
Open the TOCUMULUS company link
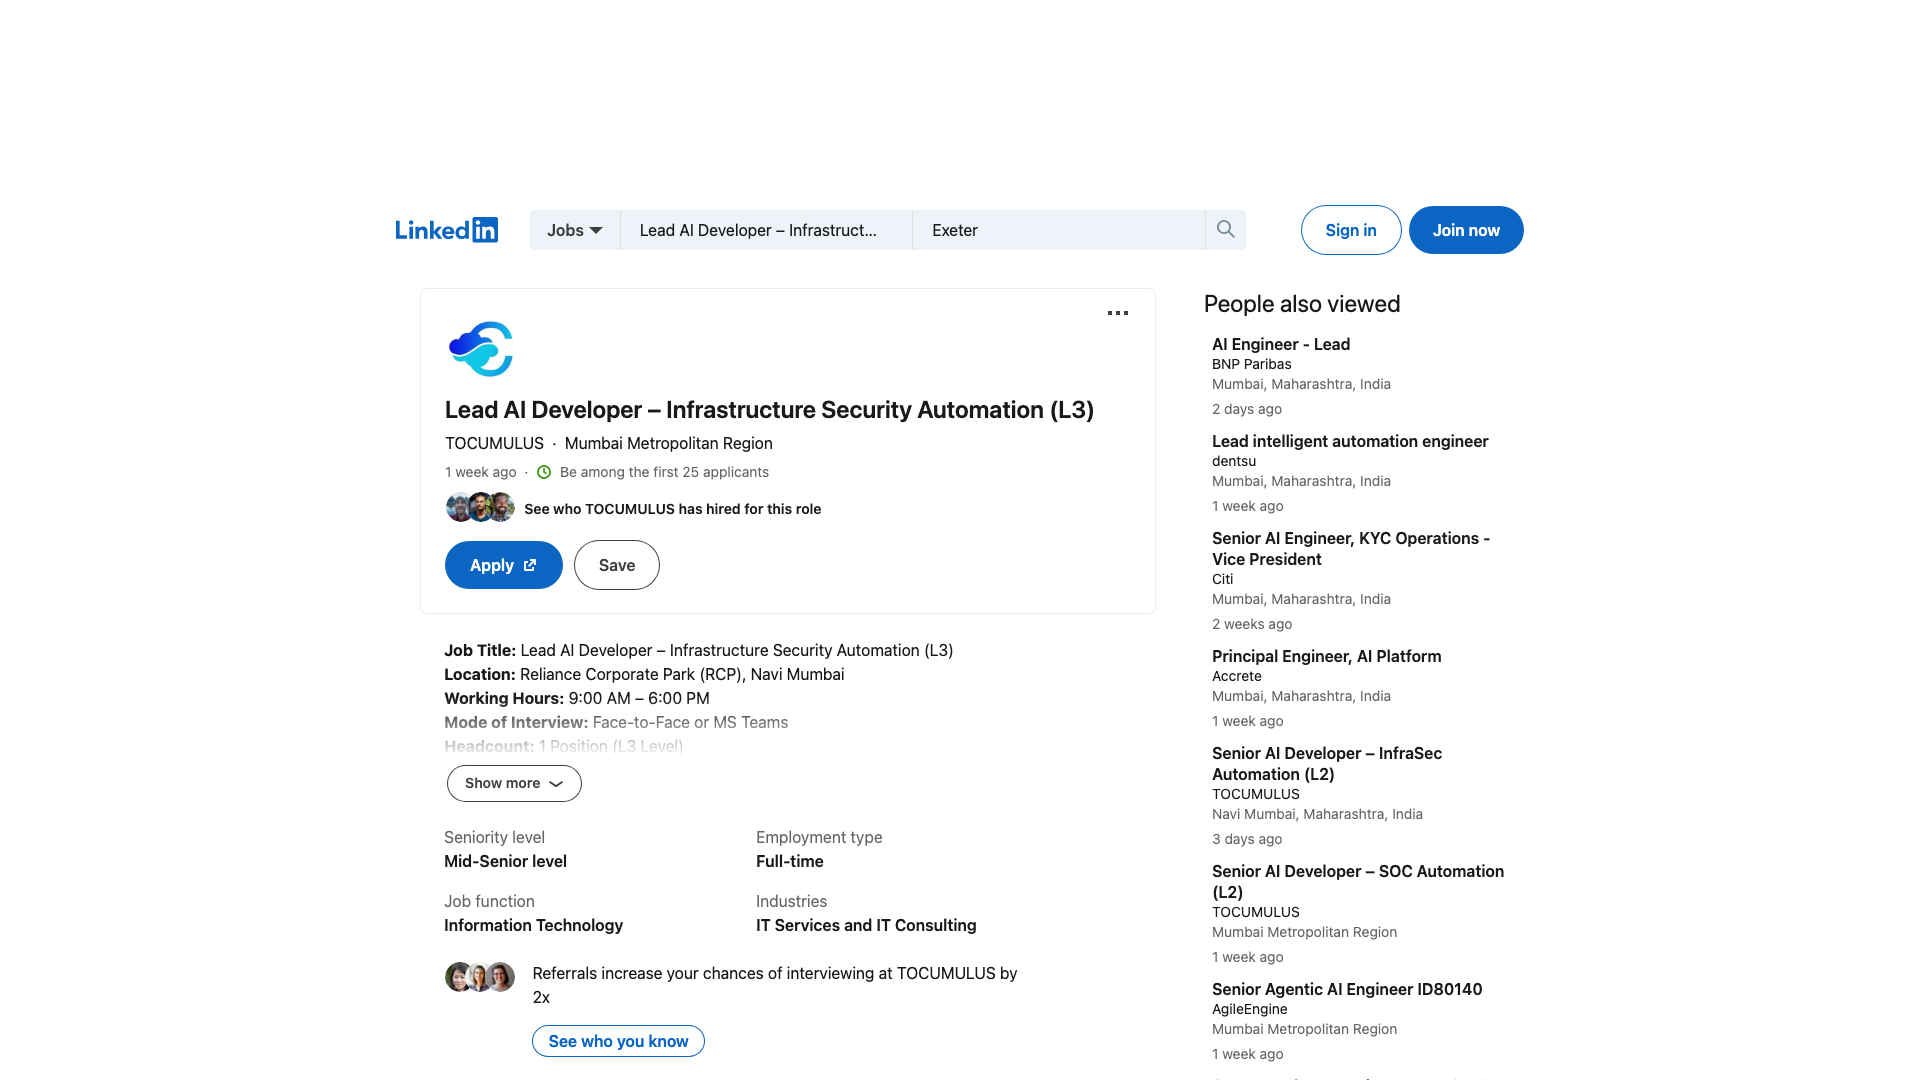[x=494, y=443]
